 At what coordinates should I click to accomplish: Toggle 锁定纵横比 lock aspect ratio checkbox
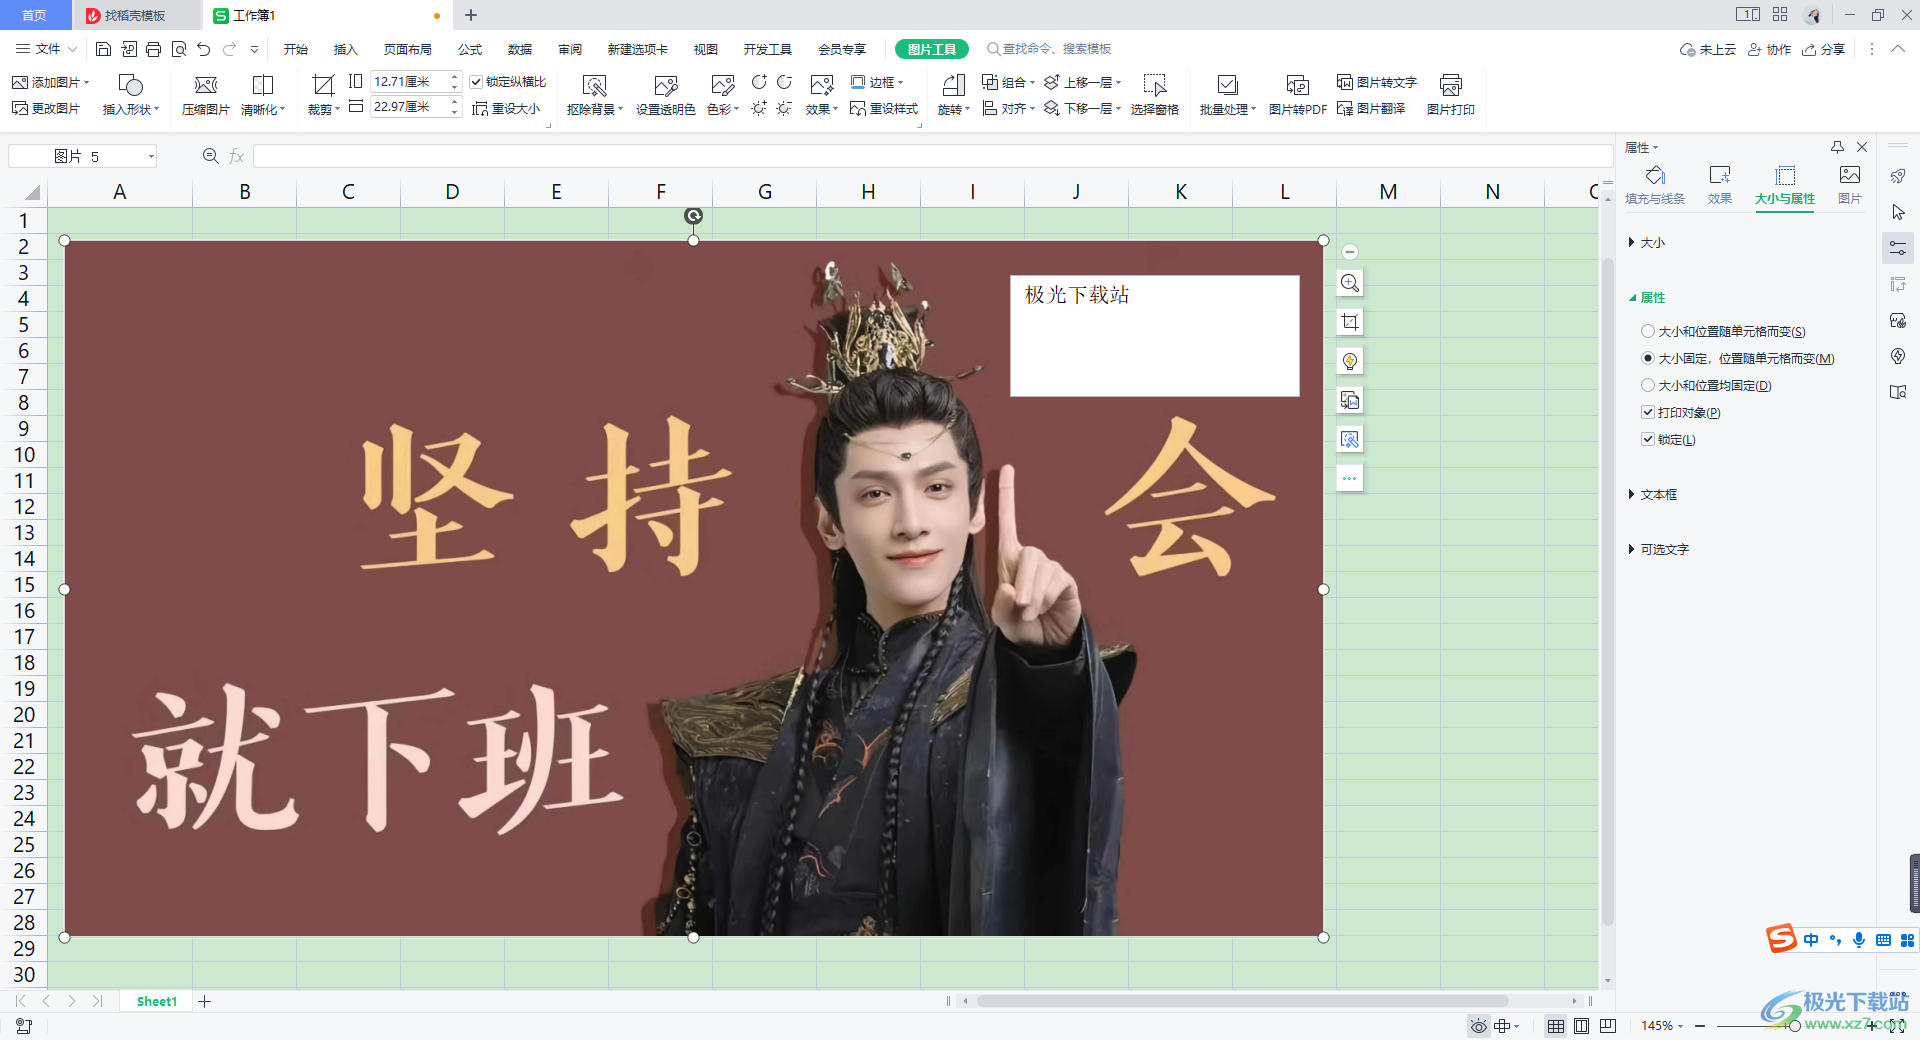pyautogui.click(x=477, y=82)
